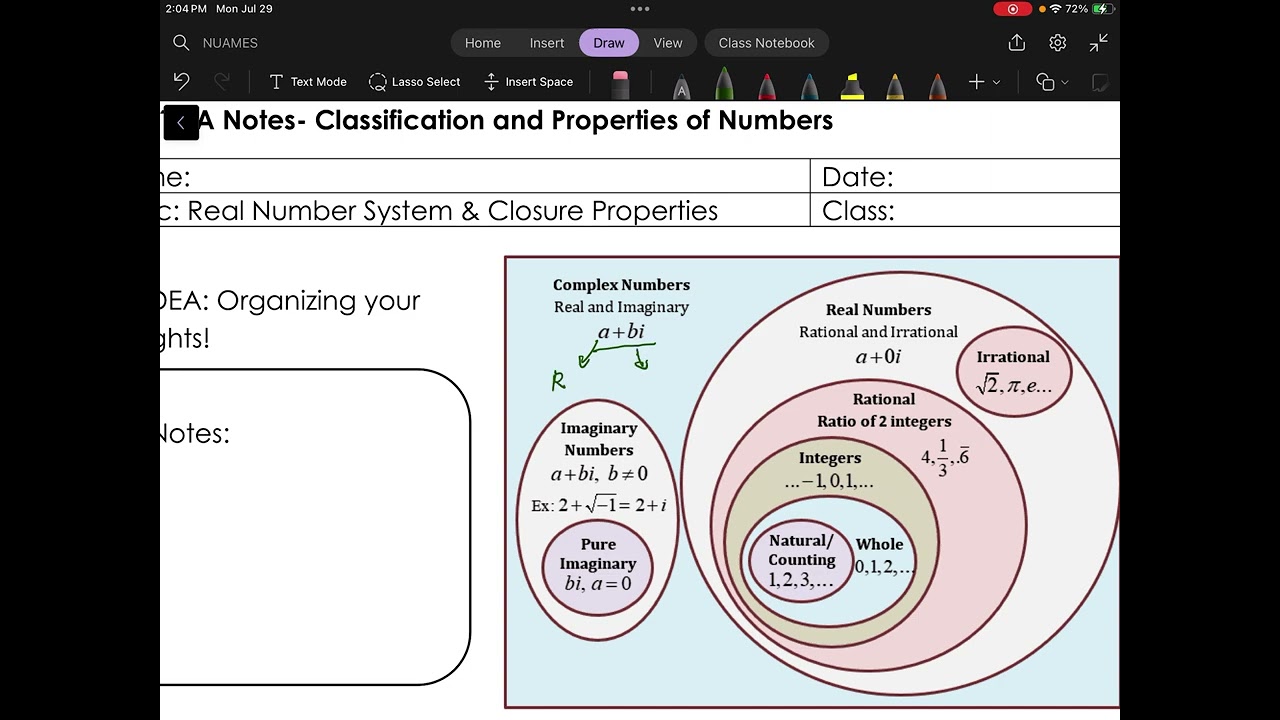Image resolution: width=1280 pixels, height=720 pixels.
Task: Click the 'Real Numbers' label
Action: (x=878, y=310)
